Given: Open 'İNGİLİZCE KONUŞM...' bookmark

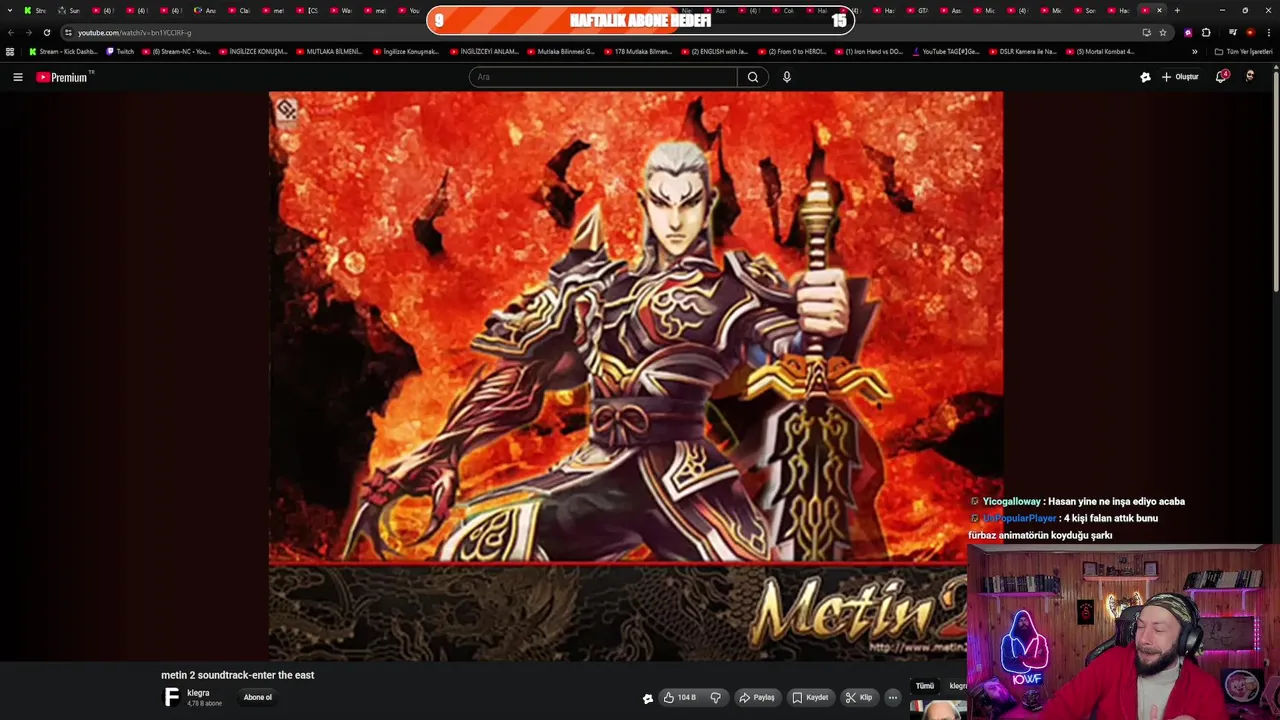Looking at the screenshot, I should (x=253, y=52).
